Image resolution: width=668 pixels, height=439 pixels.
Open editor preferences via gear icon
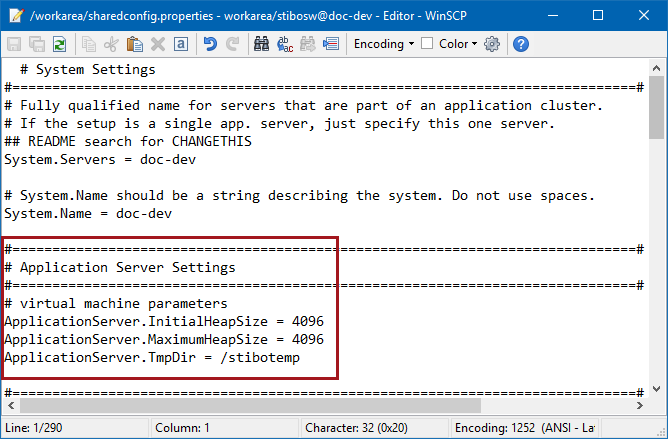pos(492,44)
